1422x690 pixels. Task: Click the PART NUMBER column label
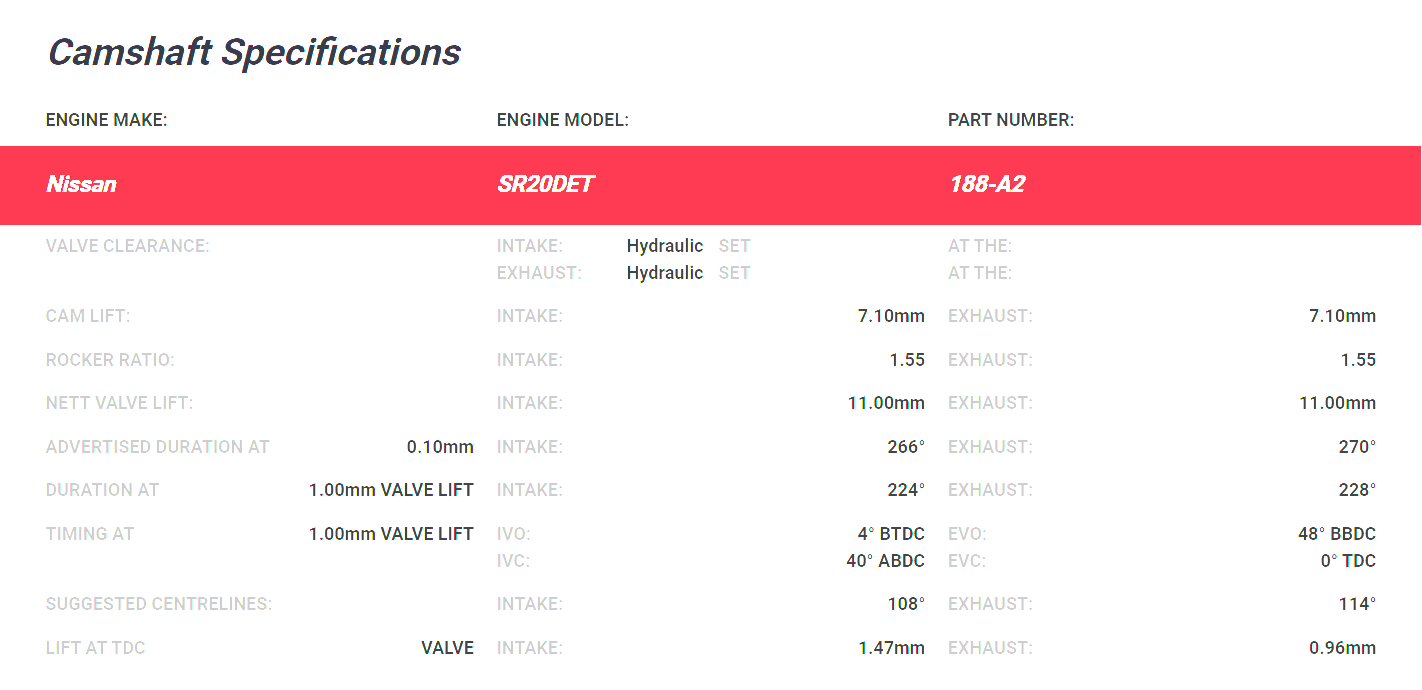(1011, 120)
